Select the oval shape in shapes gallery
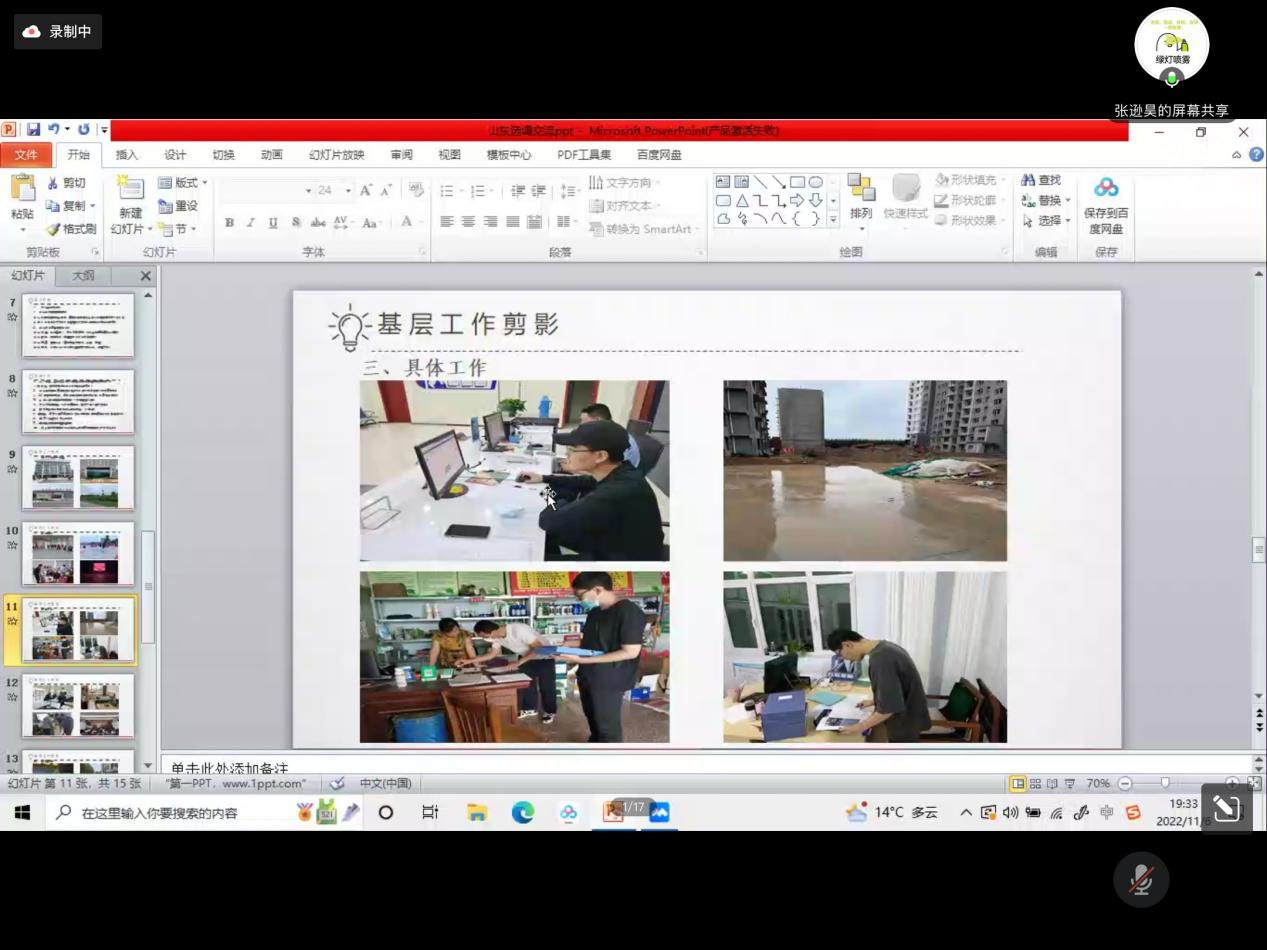Viewport: 1267px width, 950px height. pyautogui.click(x=816, y=182)
